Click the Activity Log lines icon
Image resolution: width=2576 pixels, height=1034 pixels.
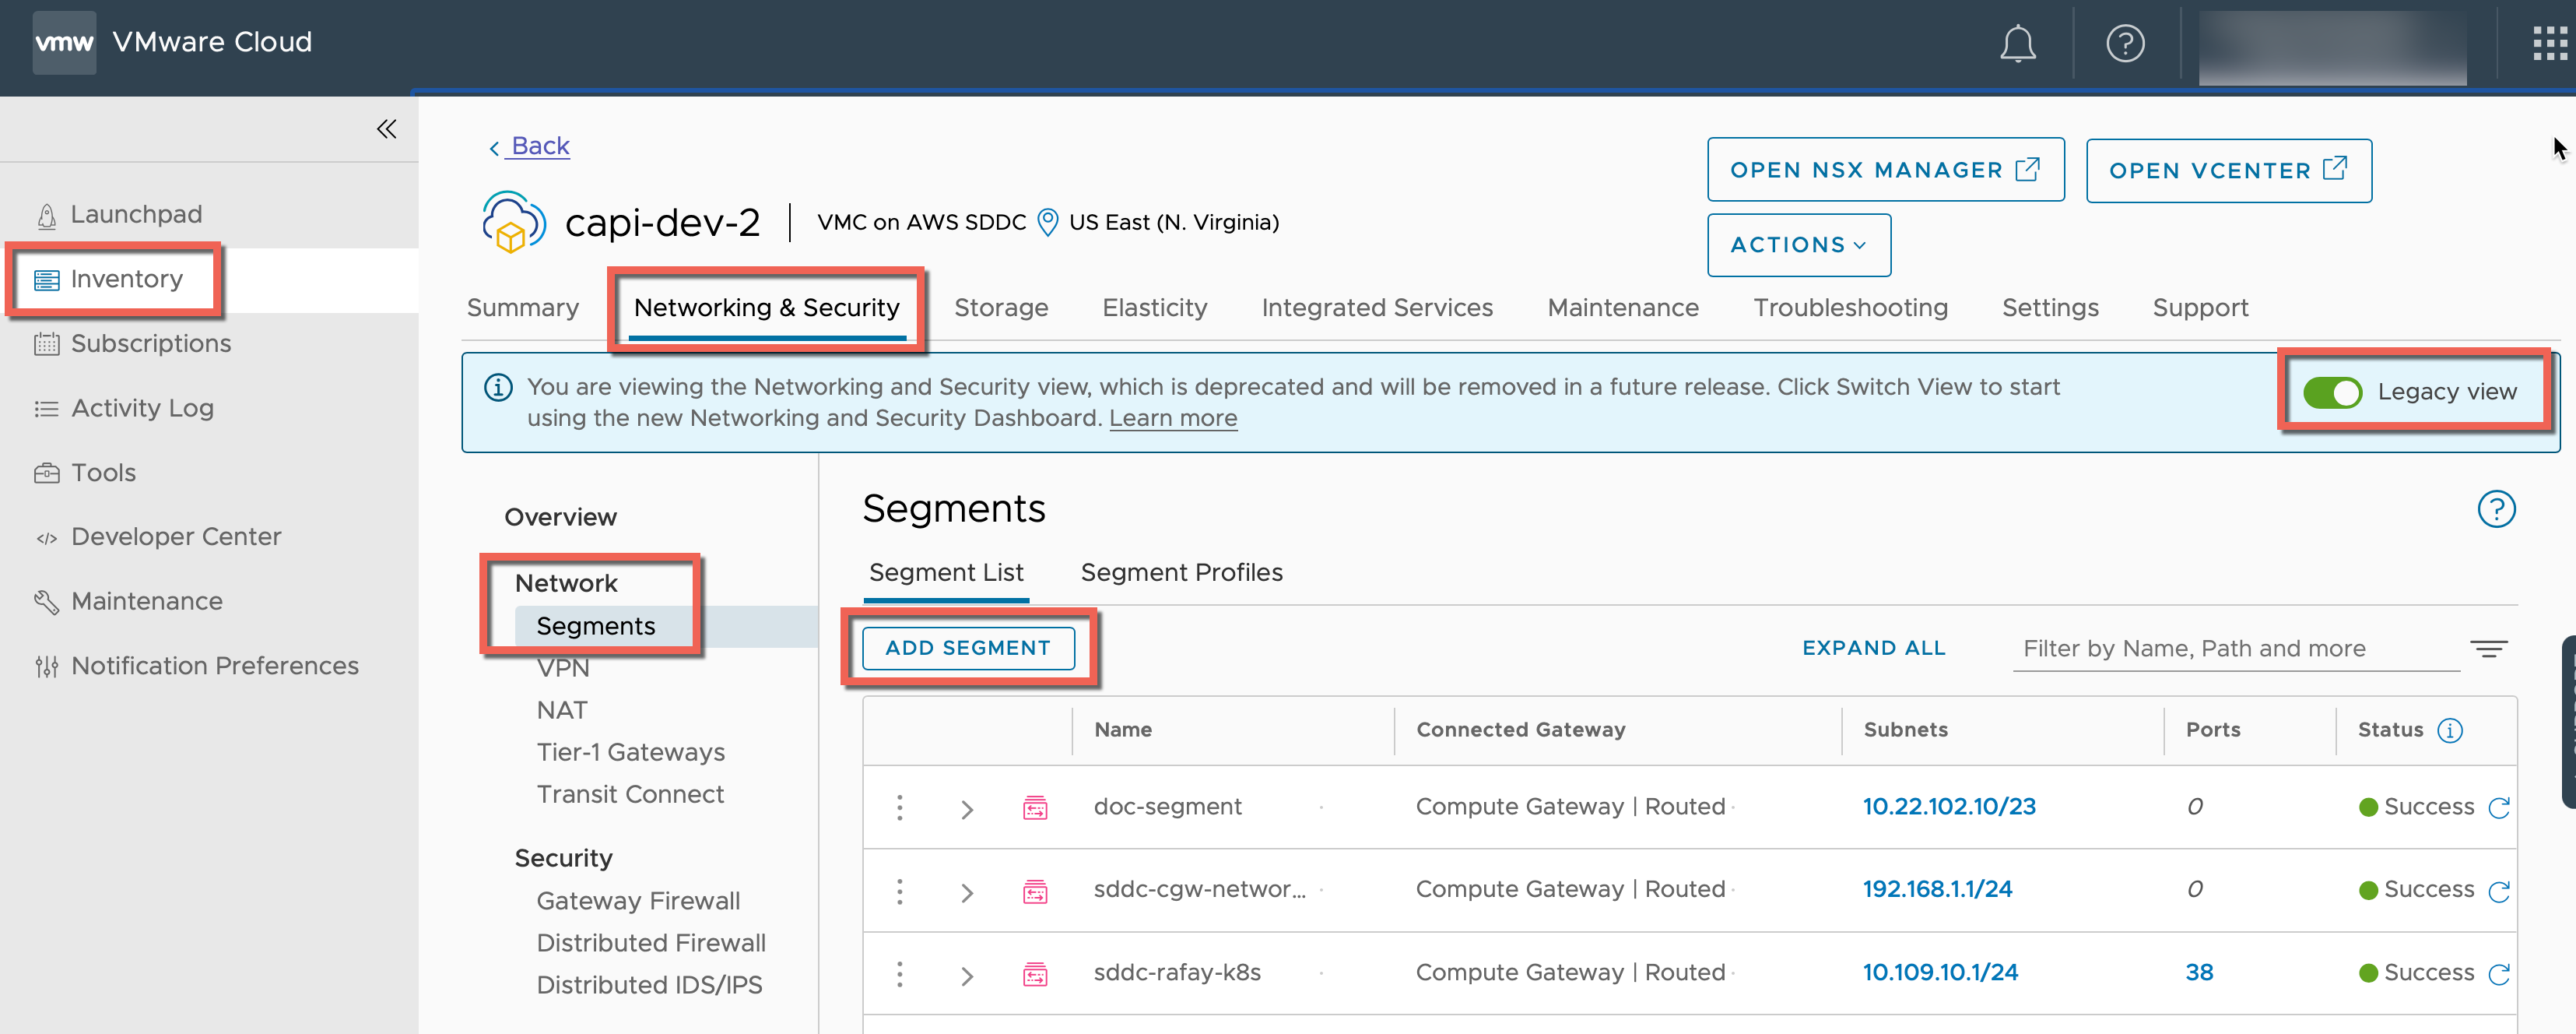46,409
